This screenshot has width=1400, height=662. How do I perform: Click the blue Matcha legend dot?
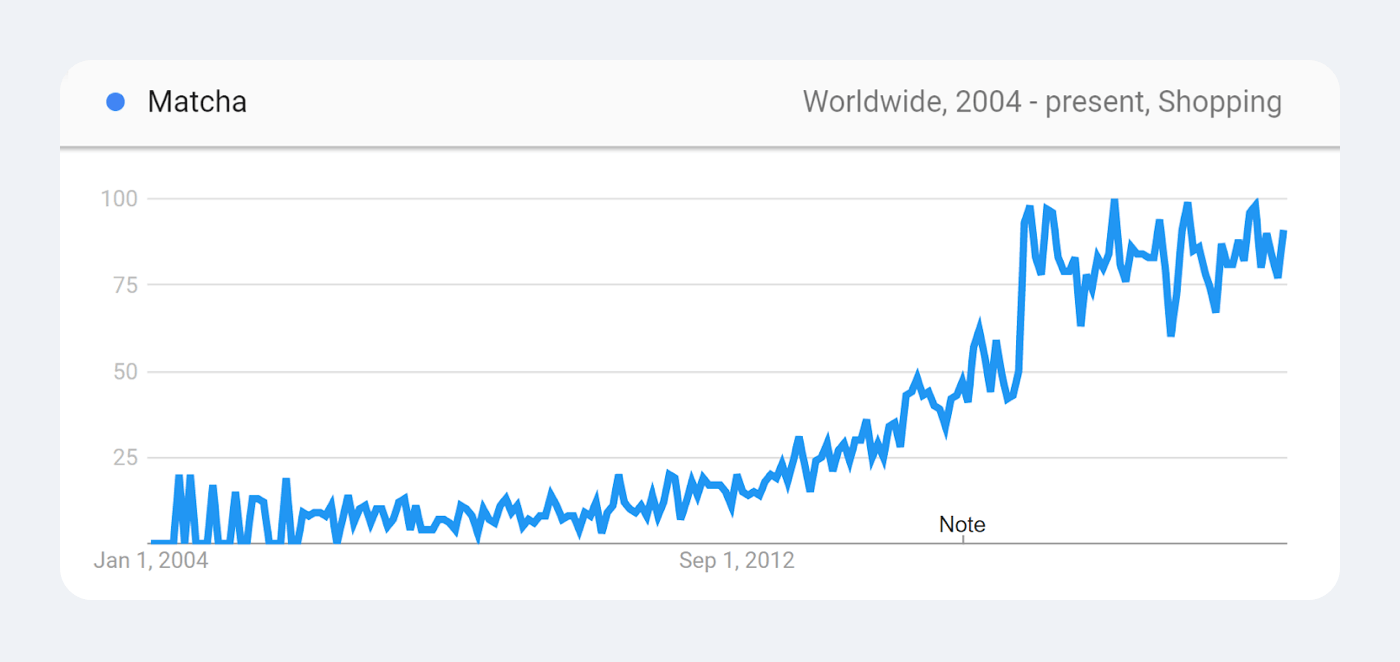pyautogui.click(x=115, y=102)
